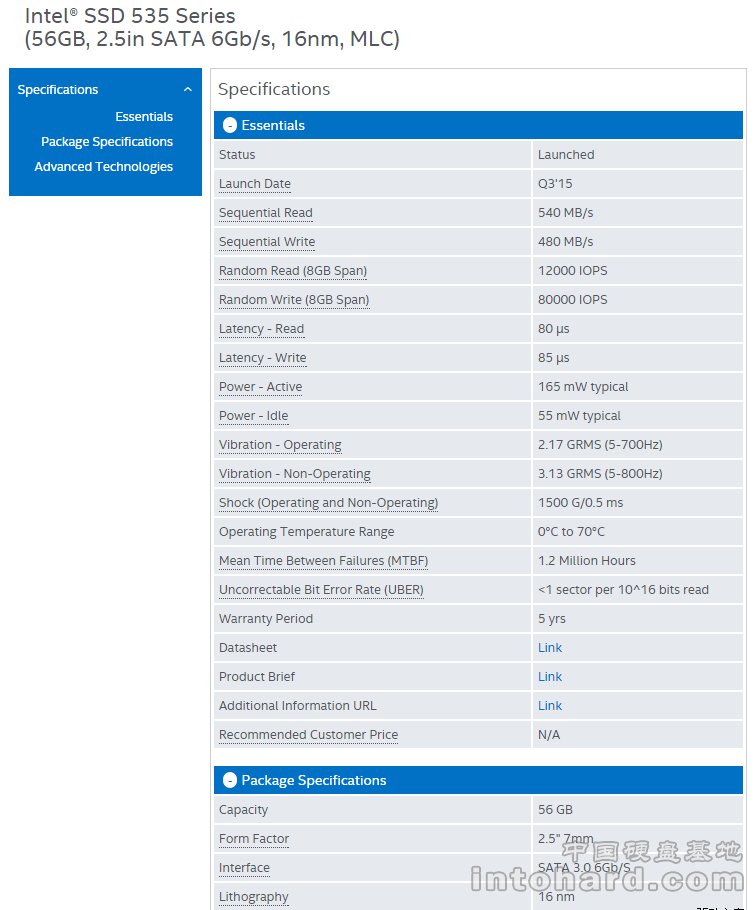754x910 pixels.
Task: Open the Product Brief link
Action: [x=550, y=677]
